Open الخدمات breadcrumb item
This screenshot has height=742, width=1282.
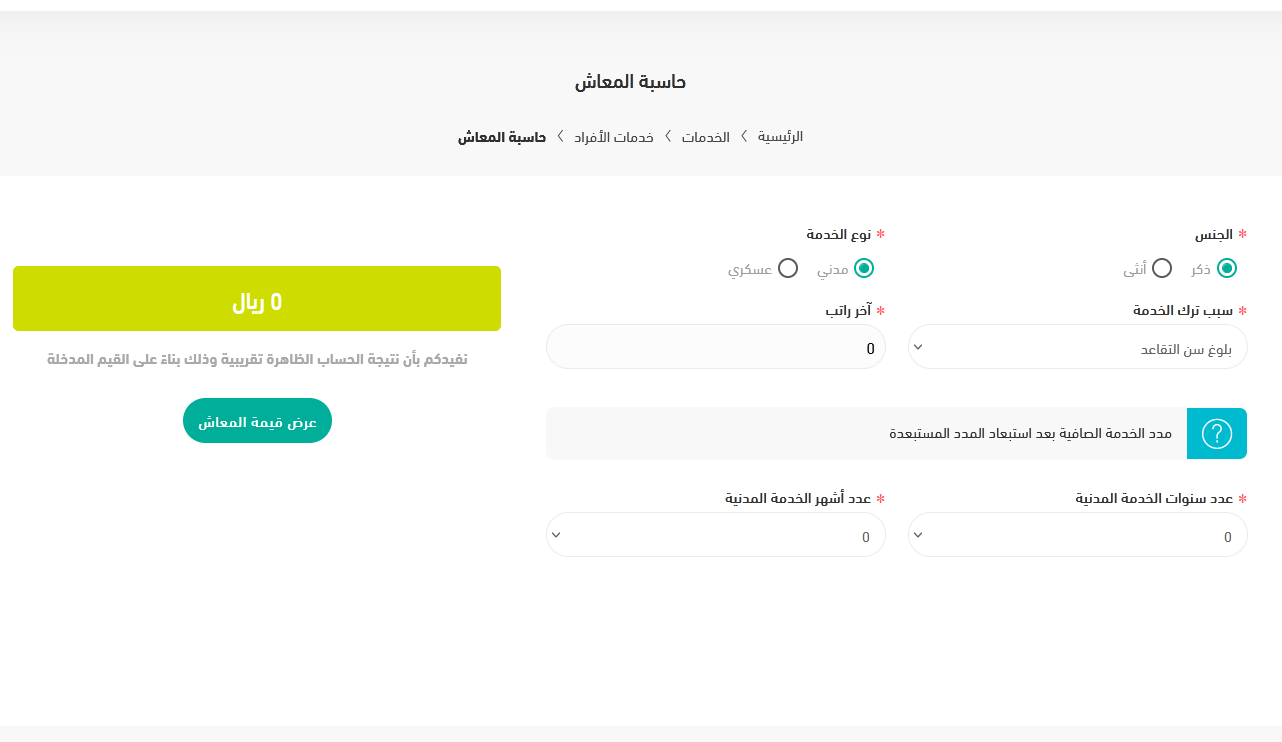point(706,136)
